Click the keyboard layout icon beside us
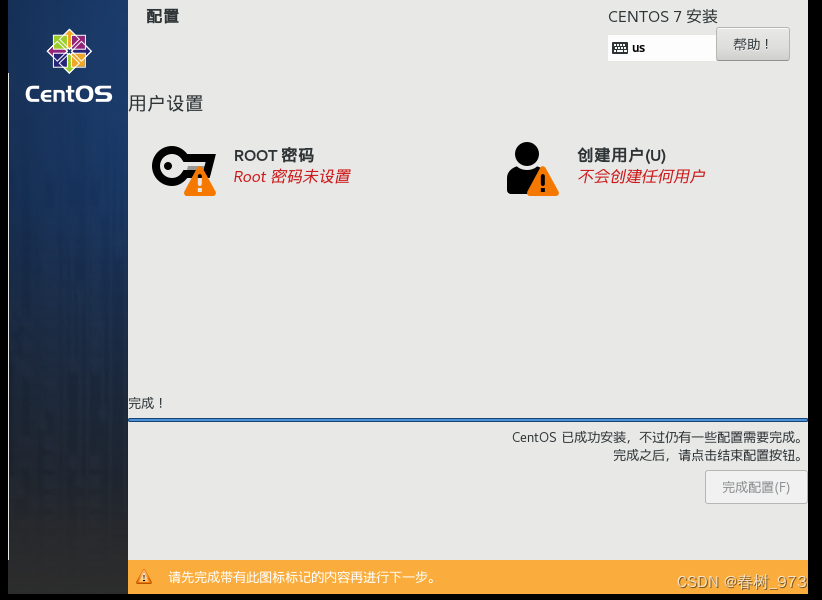This screenshot has height=600, width=822. click(x=620, y=48)
